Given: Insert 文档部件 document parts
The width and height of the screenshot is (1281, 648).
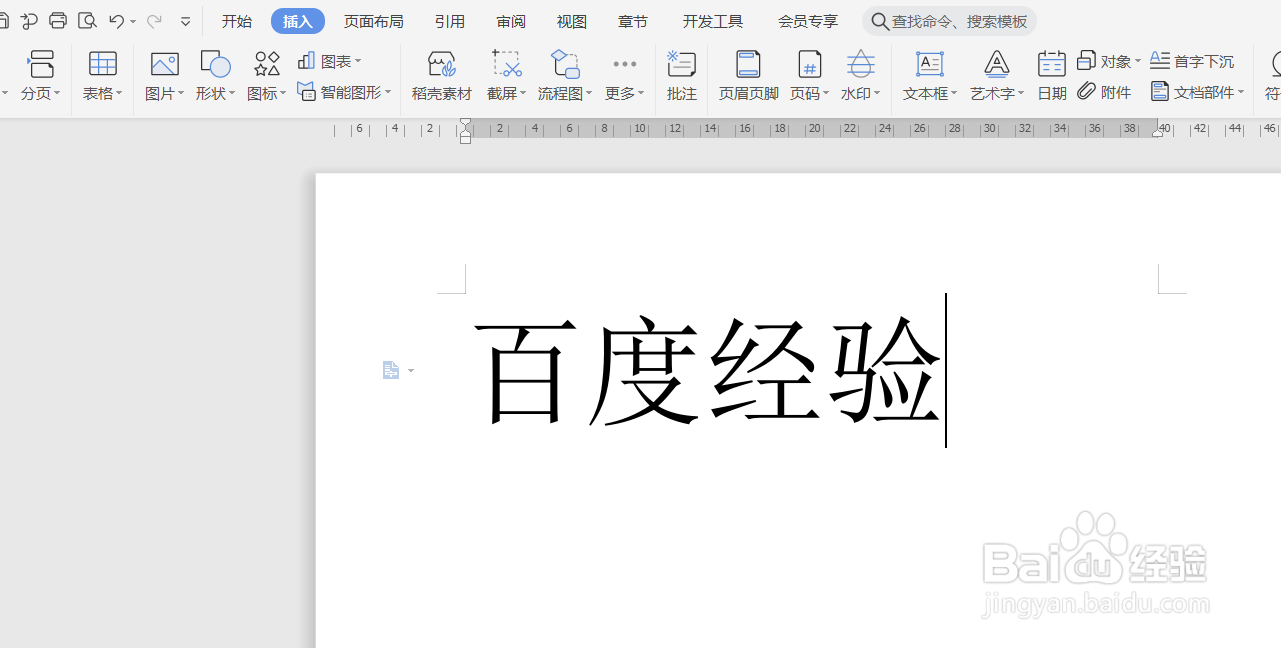Looking at the screenshot, I should point(1197,92).
